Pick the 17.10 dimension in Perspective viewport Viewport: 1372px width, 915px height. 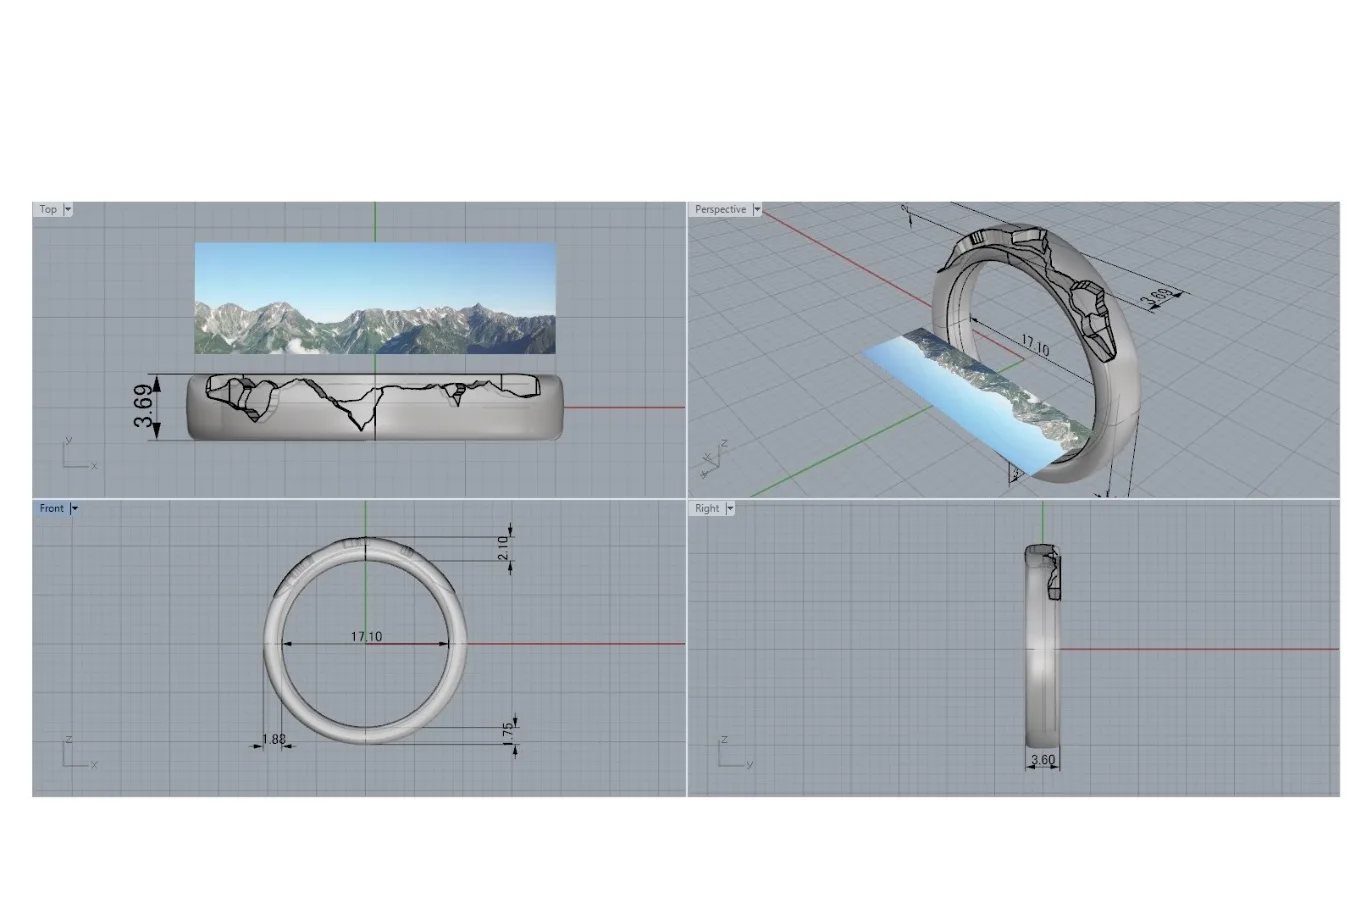[1035, 347]
